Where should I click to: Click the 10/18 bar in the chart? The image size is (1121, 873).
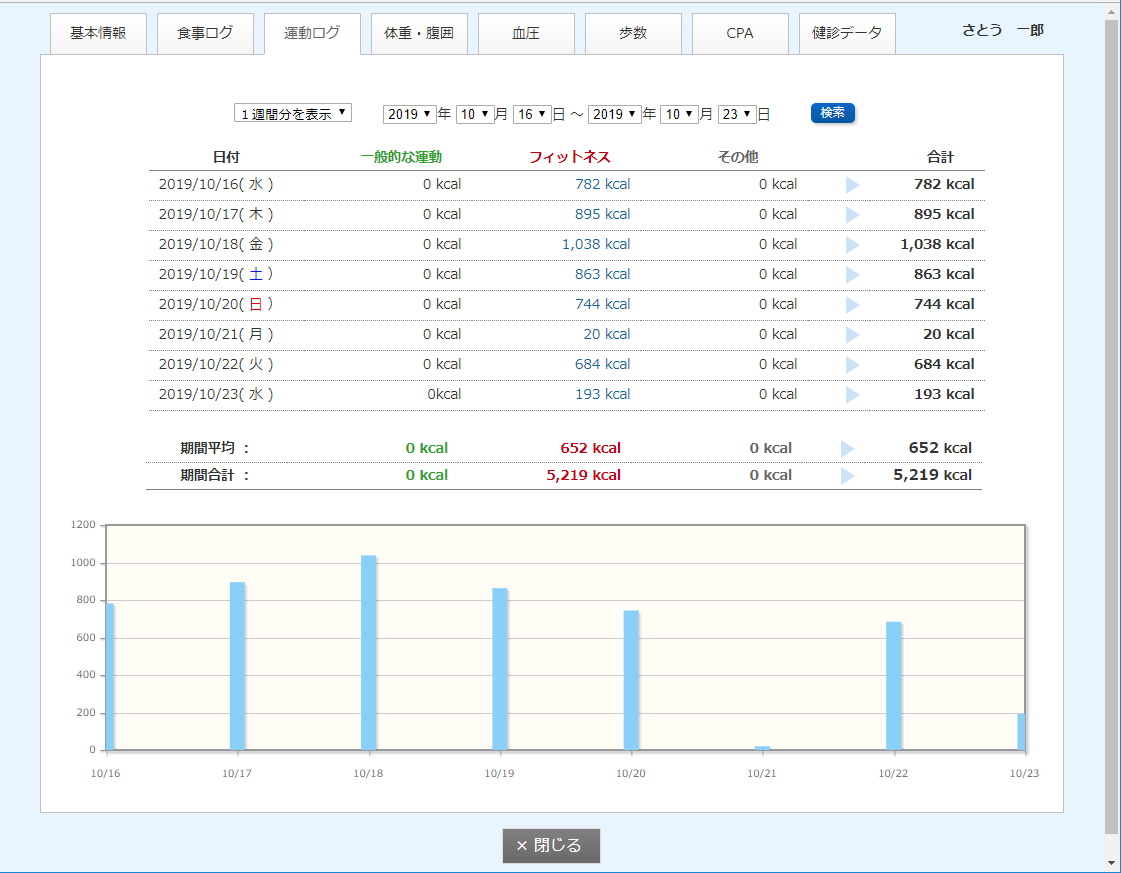tap(368, 652)
